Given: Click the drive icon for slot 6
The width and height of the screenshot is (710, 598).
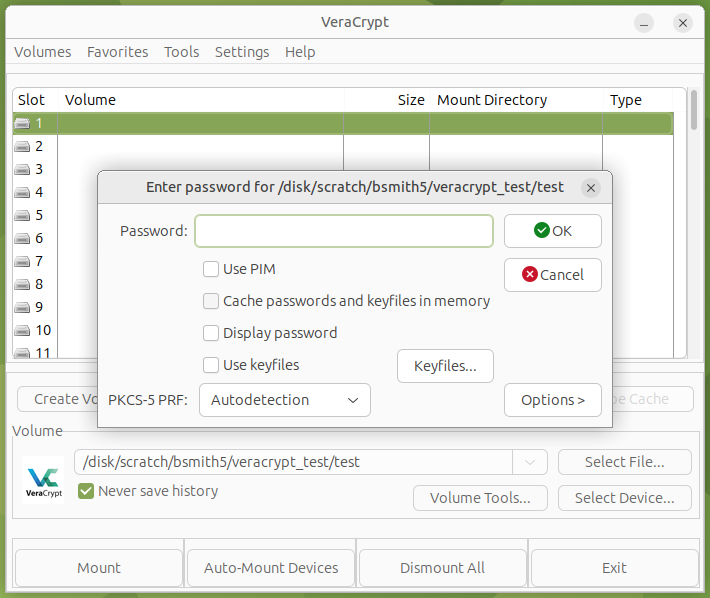Looking at the screenshot, I should [22, 238].
